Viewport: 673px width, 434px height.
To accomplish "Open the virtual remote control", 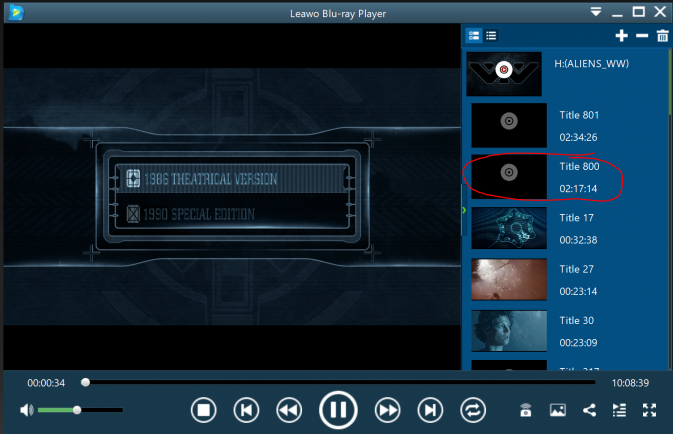I will click(526, 410).
